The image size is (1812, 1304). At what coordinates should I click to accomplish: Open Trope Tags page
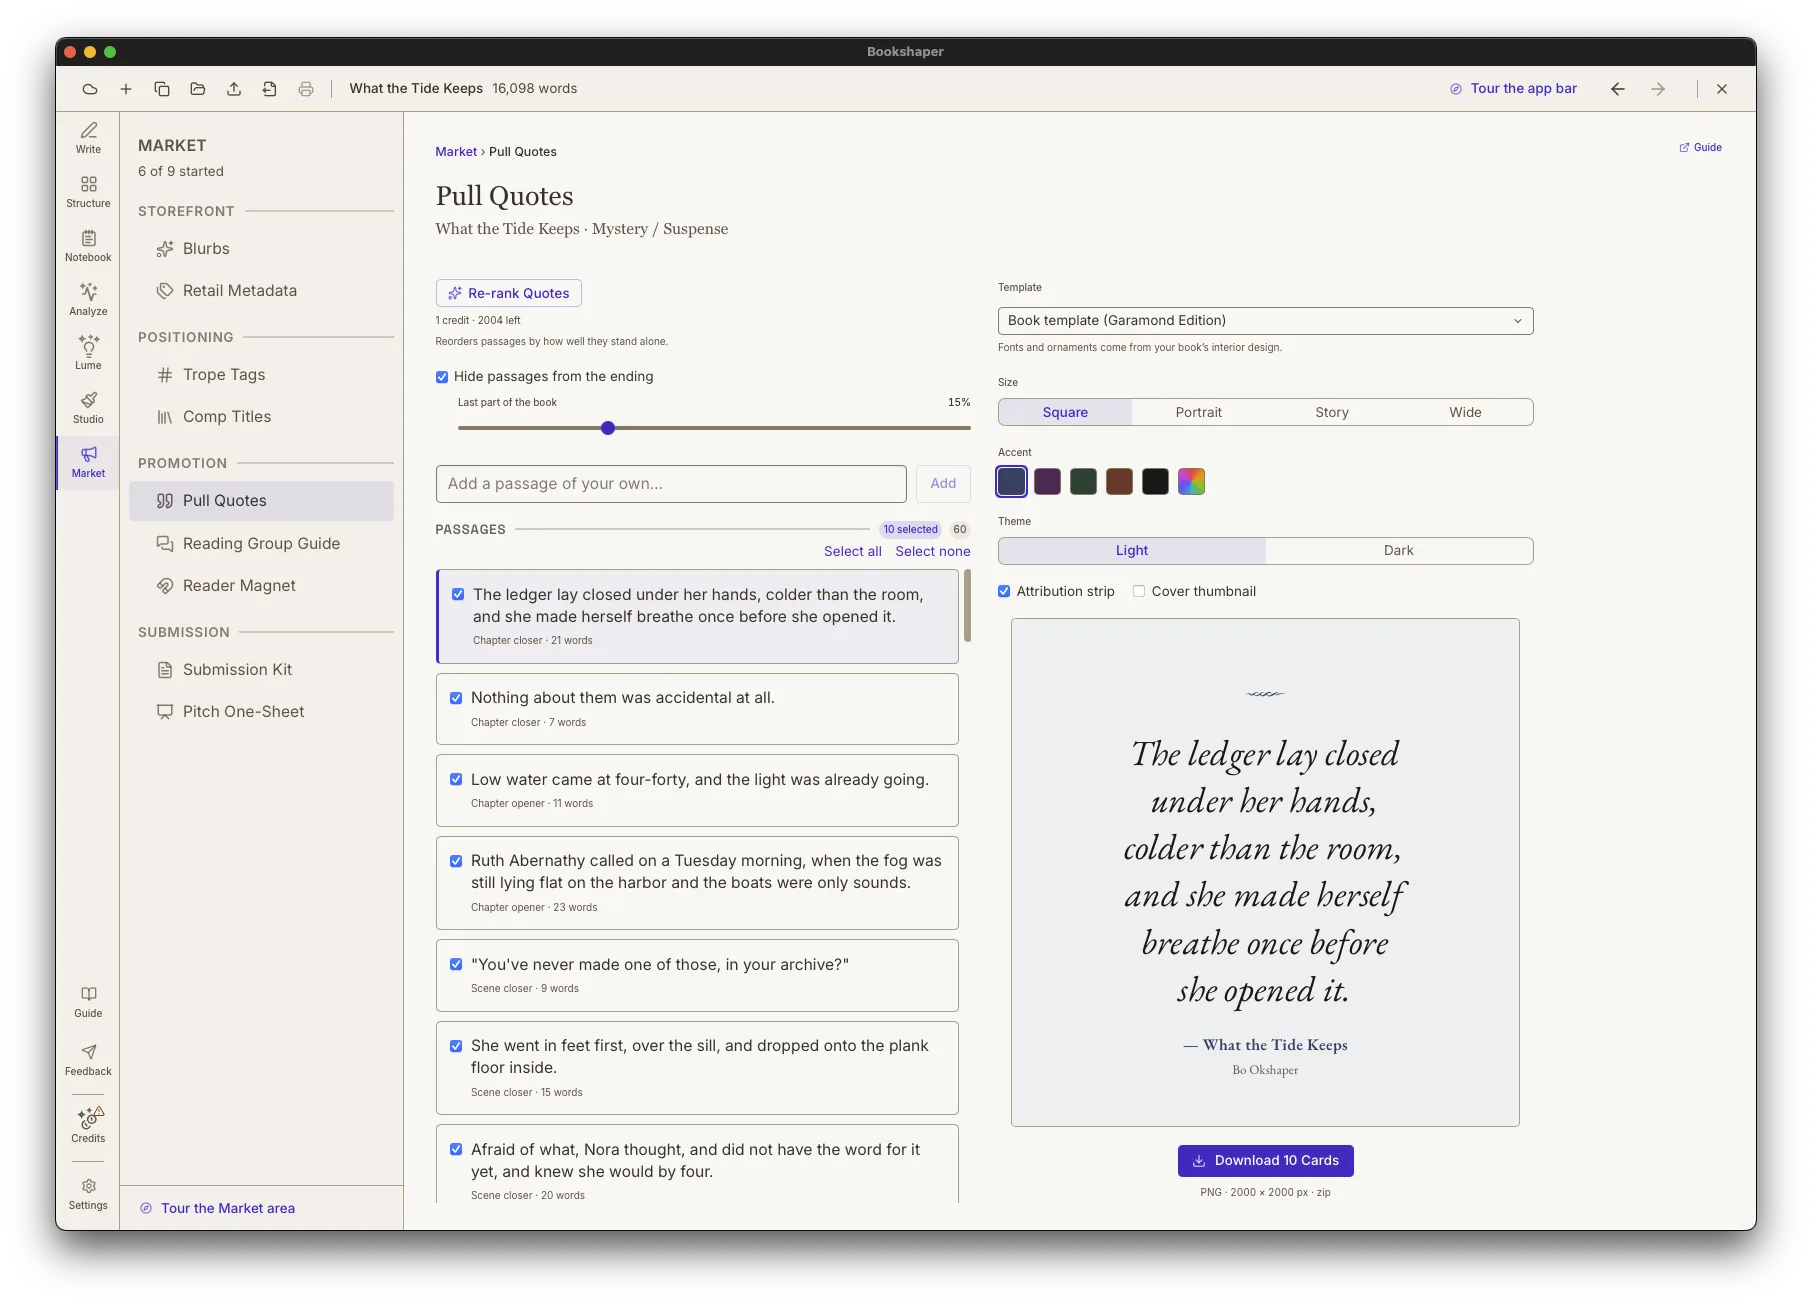click(261, 375)
